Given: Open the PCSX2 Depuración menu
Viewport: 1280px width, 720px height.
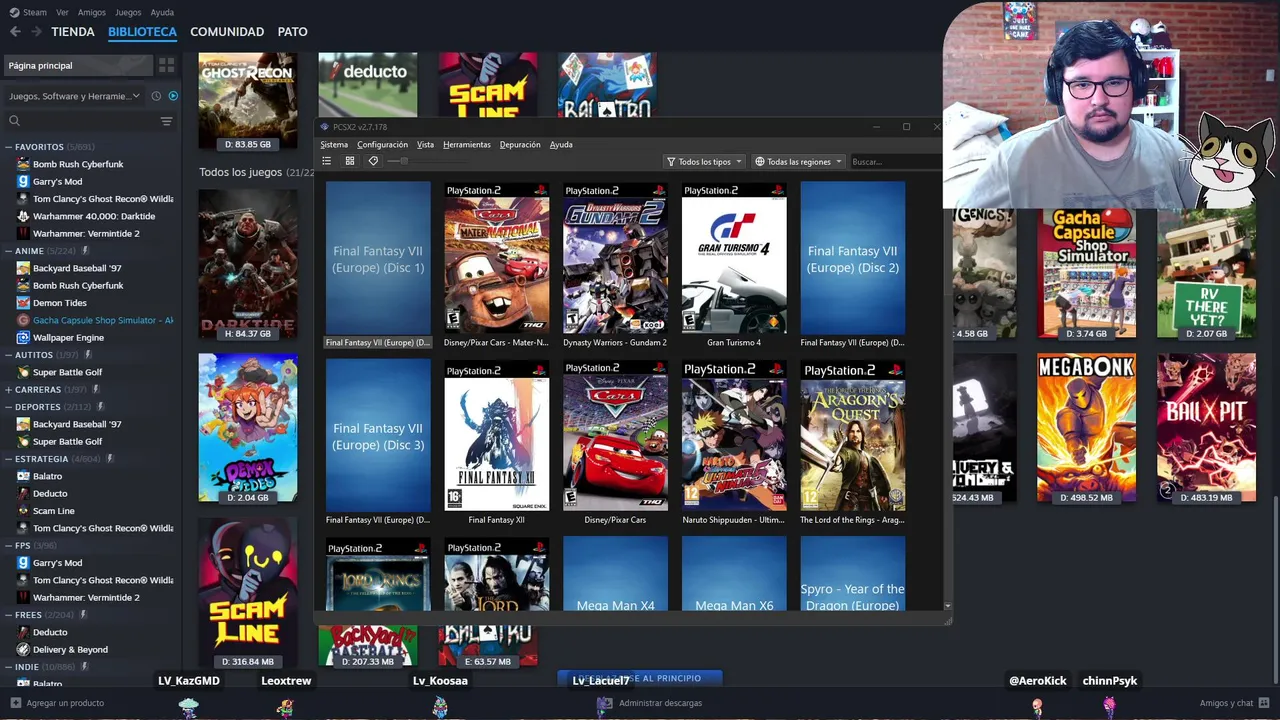Looking at the screenshot, I should (520, 145).
